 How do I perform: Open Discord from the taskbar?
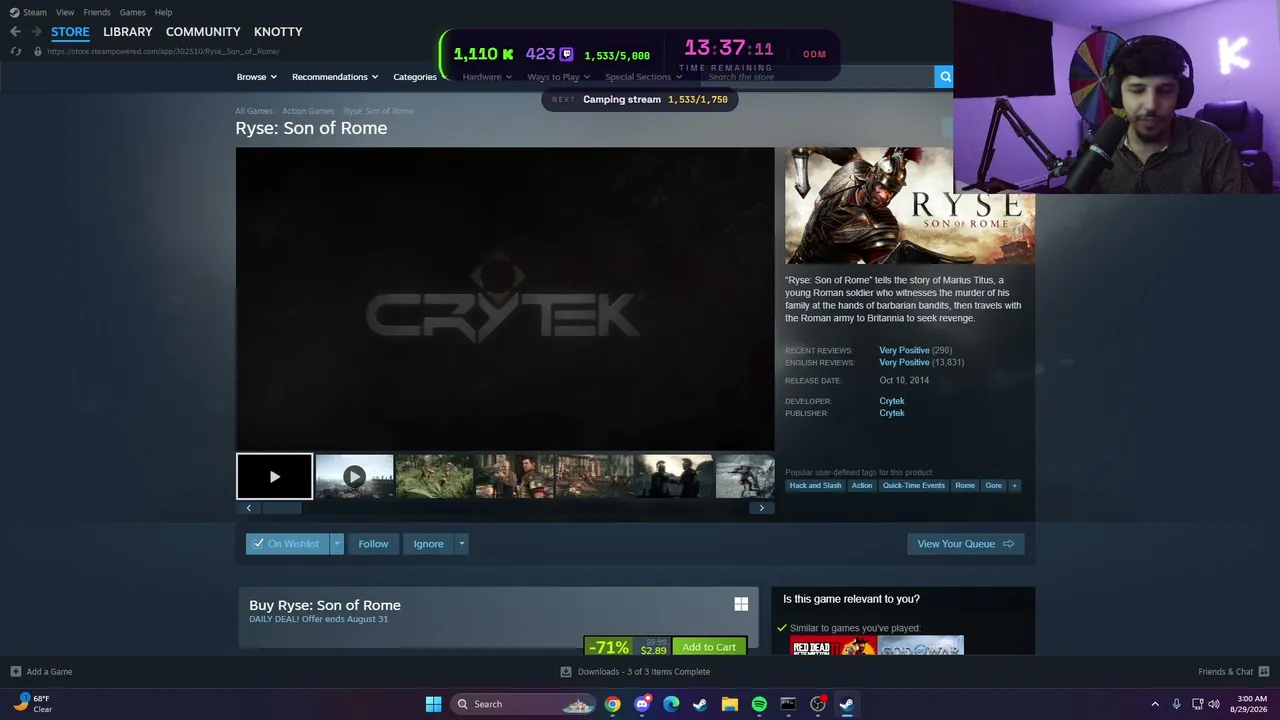coord(642,704)
